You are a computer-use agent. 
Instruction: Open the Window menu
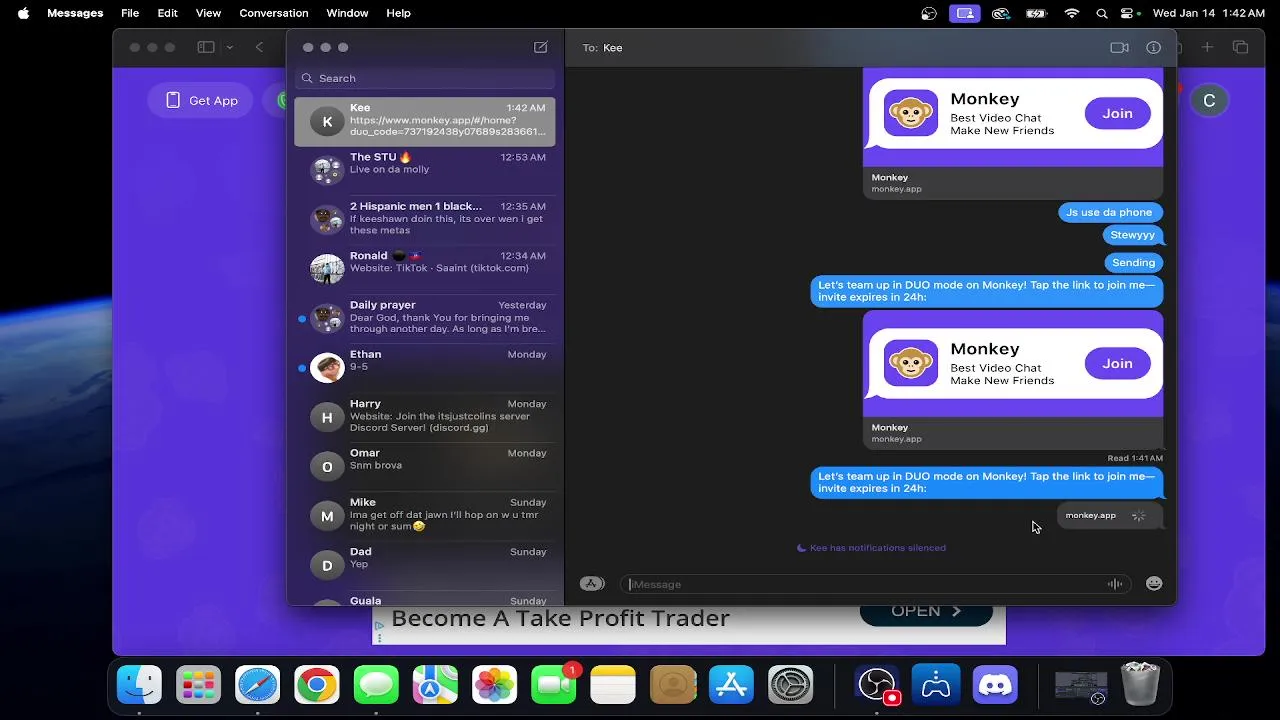pyautogui.click(x=347, y=13)
